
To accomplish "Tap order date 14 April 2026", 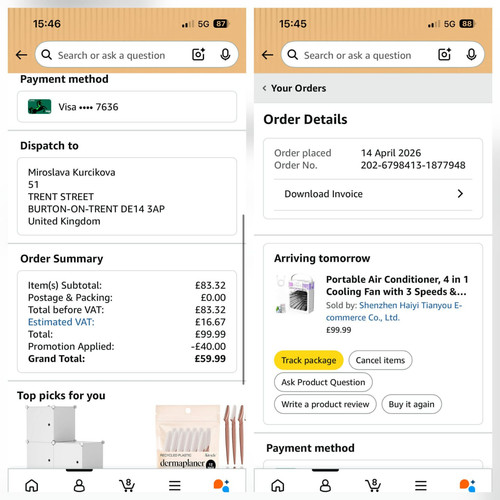I will pos(391,153).
